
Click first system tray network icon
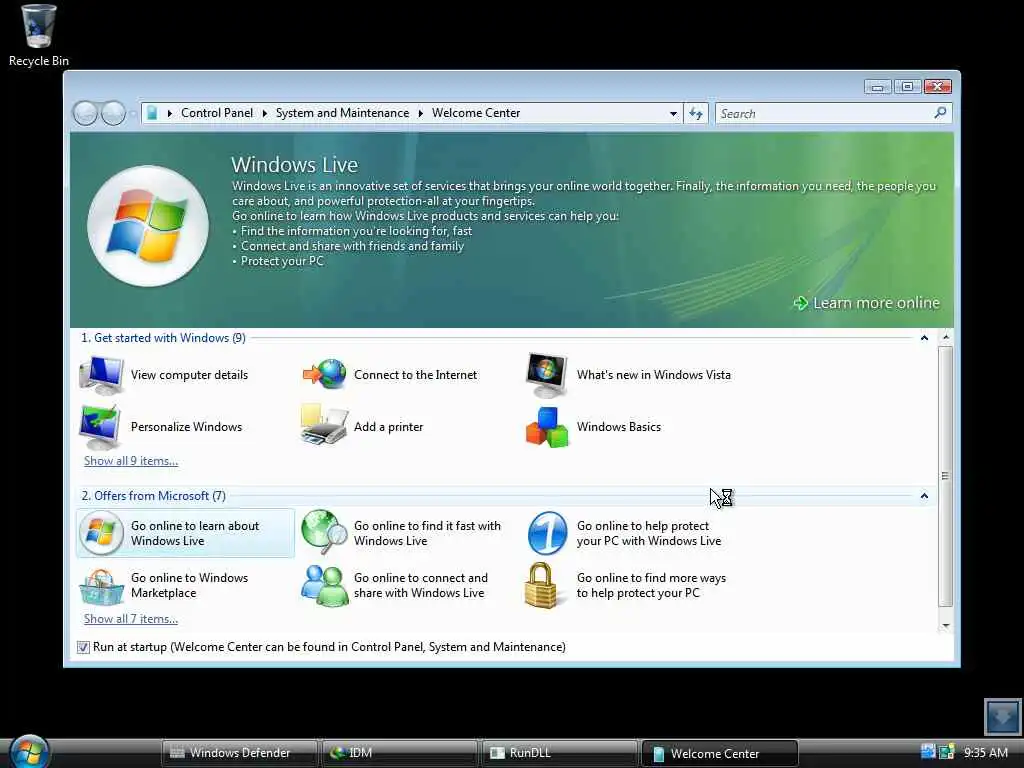[x=928, y=752]
